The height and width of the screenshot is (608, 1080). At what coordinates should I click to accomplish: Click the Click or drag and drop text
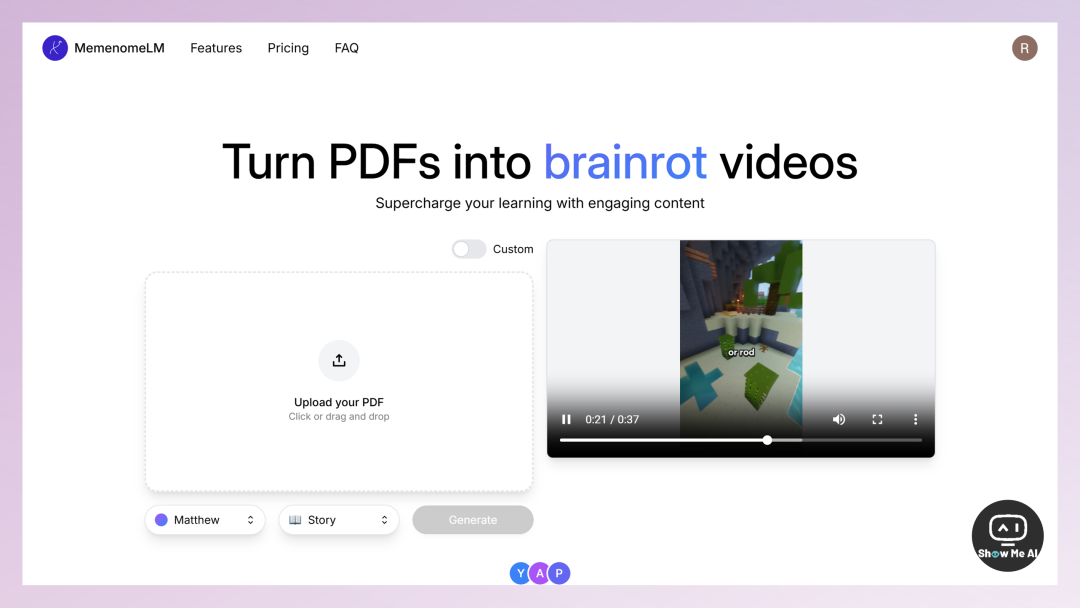[339, 417]
